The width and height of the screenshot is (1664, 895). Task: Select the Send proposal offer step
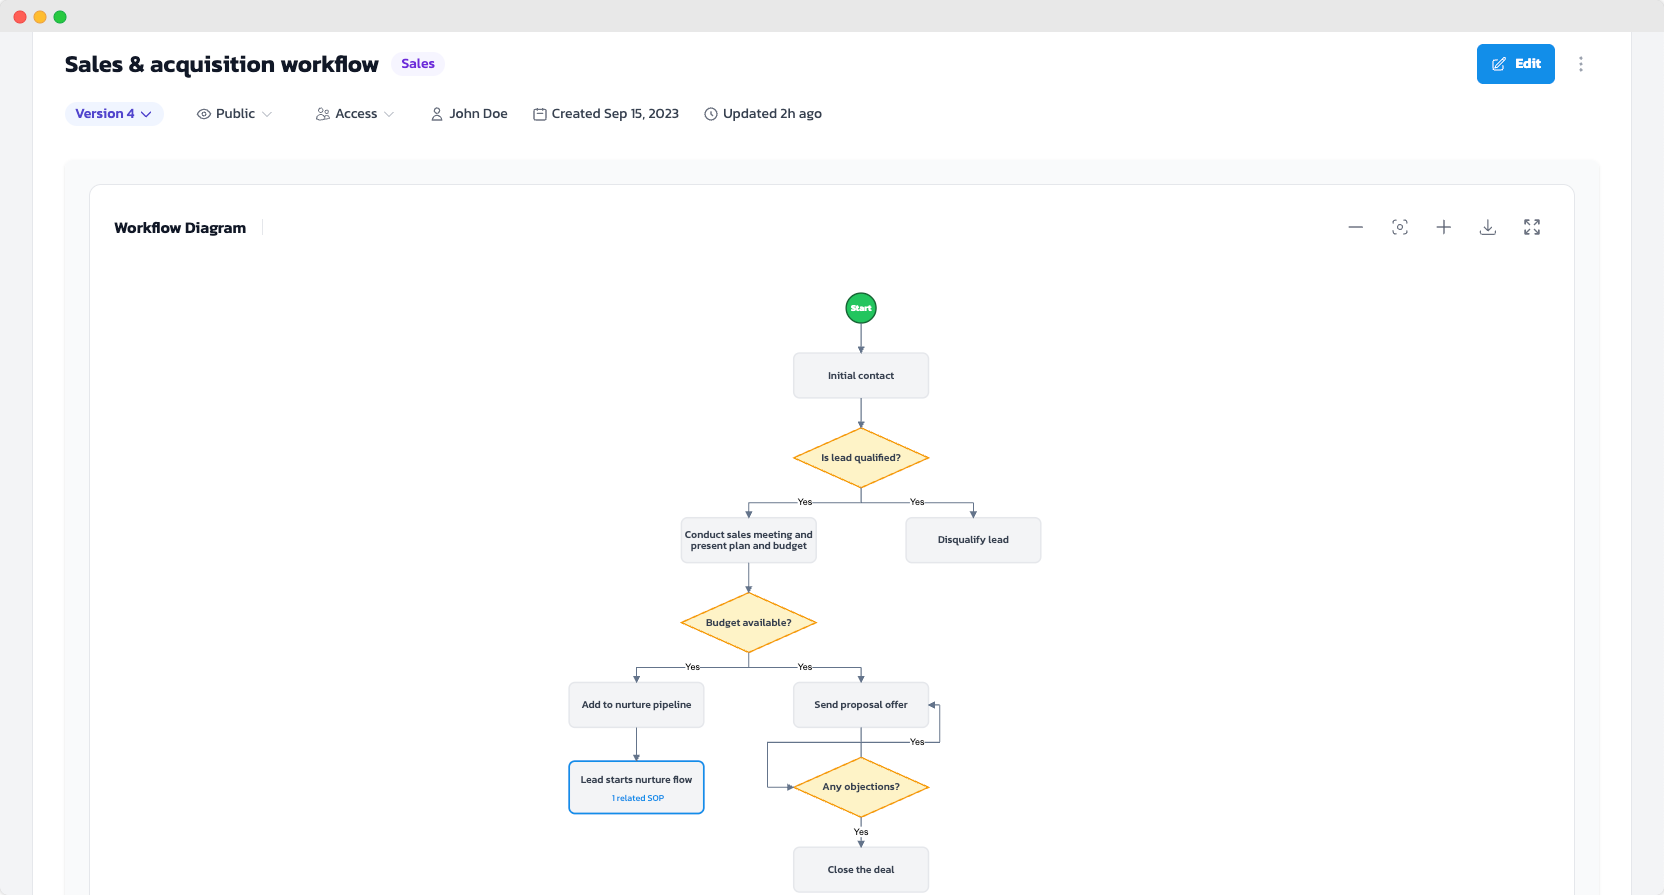(861, 705)
